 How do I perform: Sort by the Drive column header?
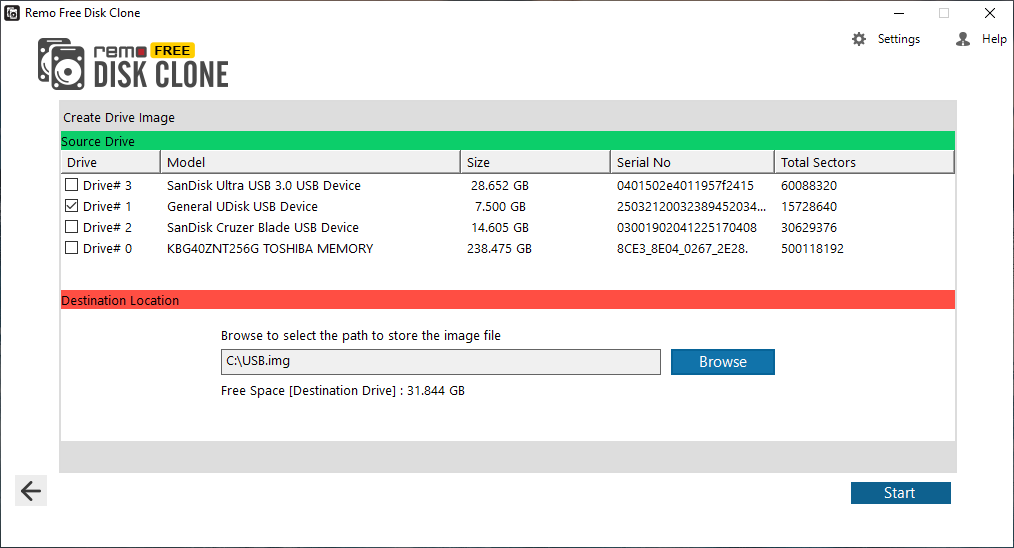[x=111, y=162]
